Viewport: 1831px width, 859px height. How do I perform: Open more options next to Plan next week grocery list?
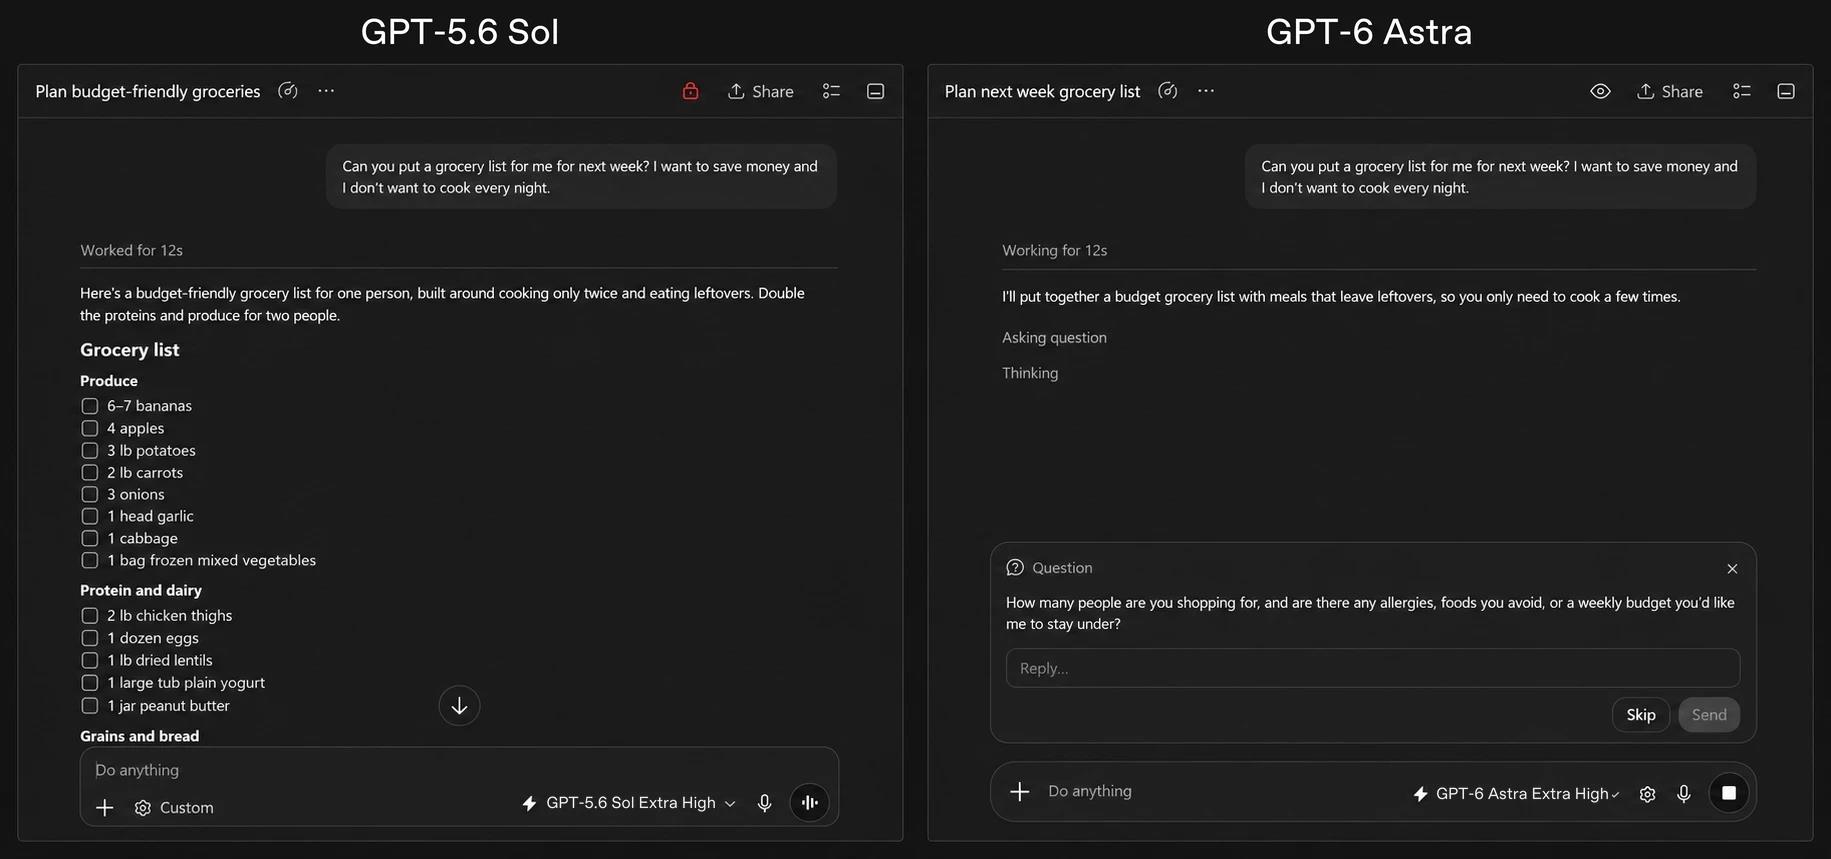(x=1206, y=91)
